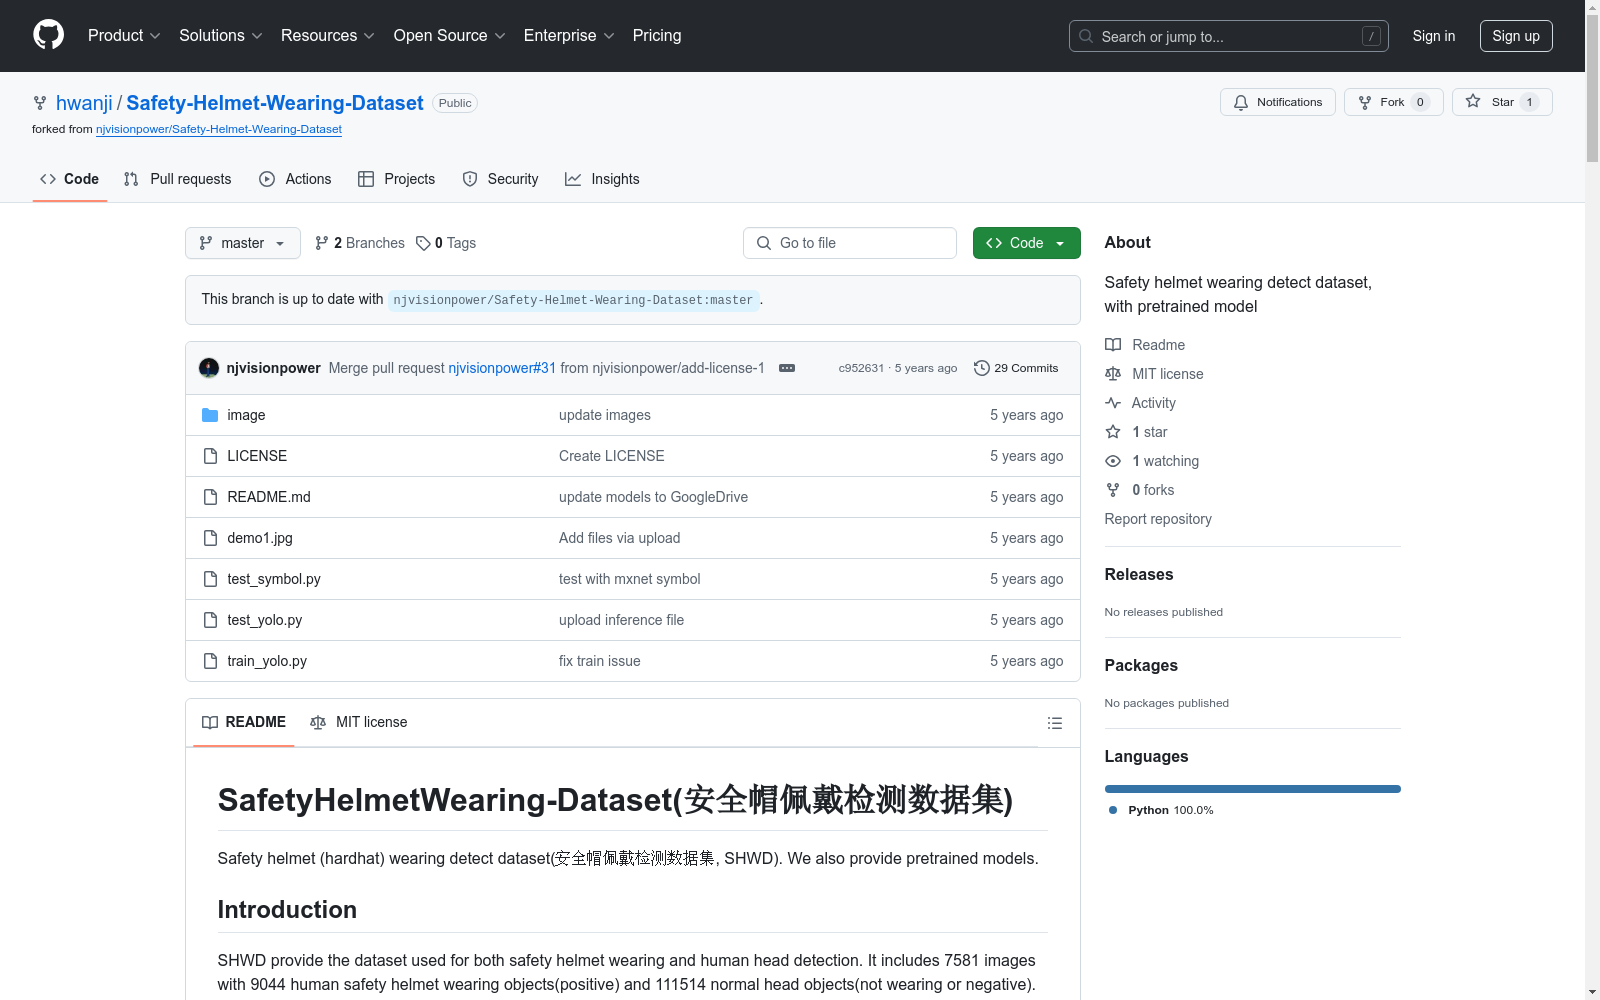Select the MIT license tab in README
Viewport: 1600px width, 1000px height.
point(359,722)
